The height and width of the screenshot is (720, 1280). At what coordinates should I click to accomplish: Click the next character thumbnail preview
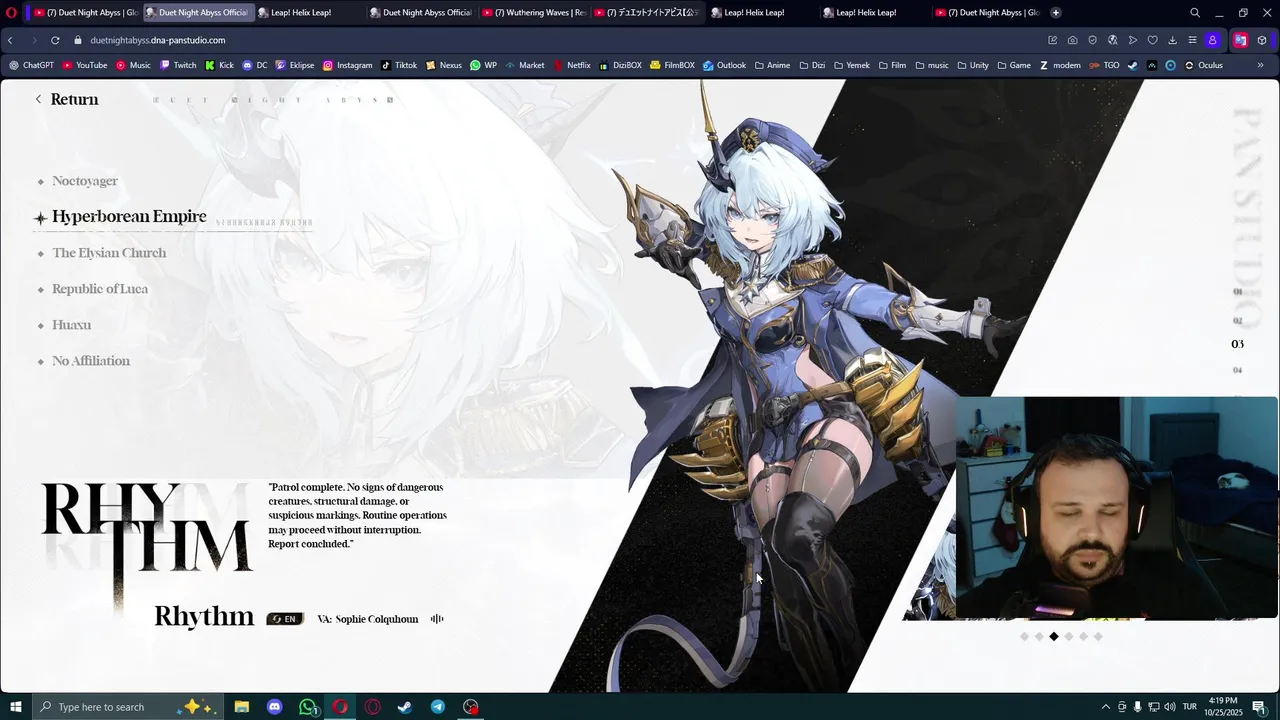(930, 585)
